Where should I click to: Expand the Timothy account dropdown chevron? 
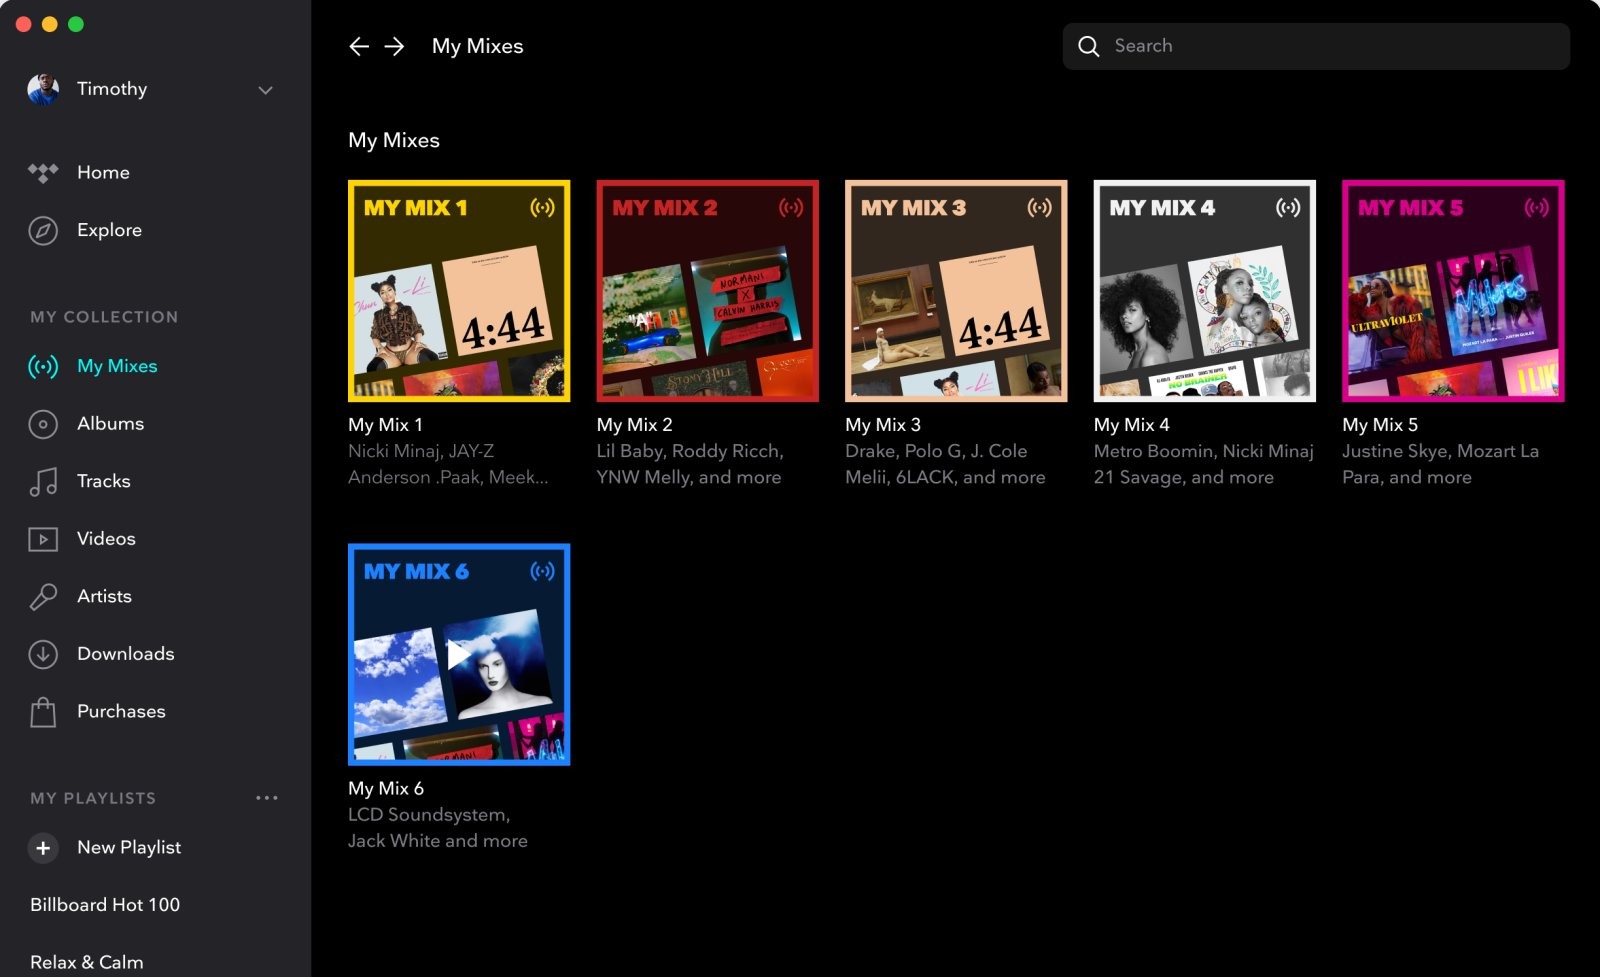point(265,90)
